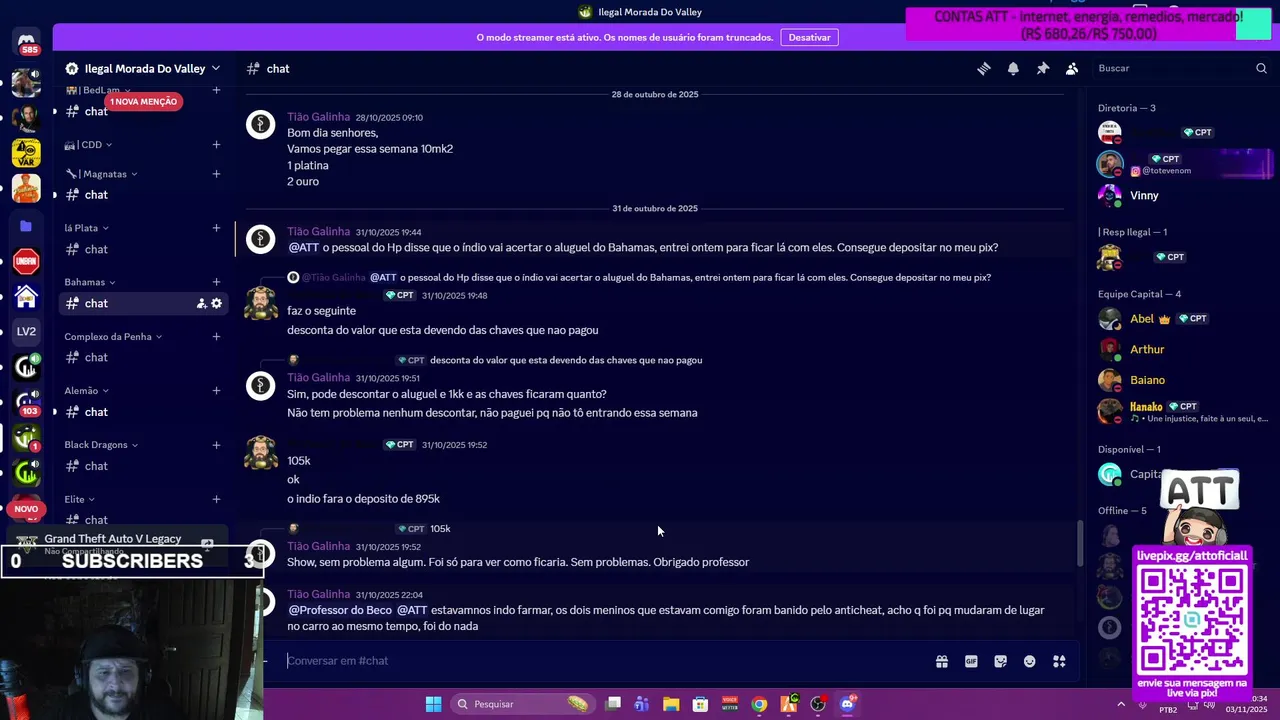Show pinned messages with pin icon
This screenshot has height=720, width=1280.
point(1042,68)
